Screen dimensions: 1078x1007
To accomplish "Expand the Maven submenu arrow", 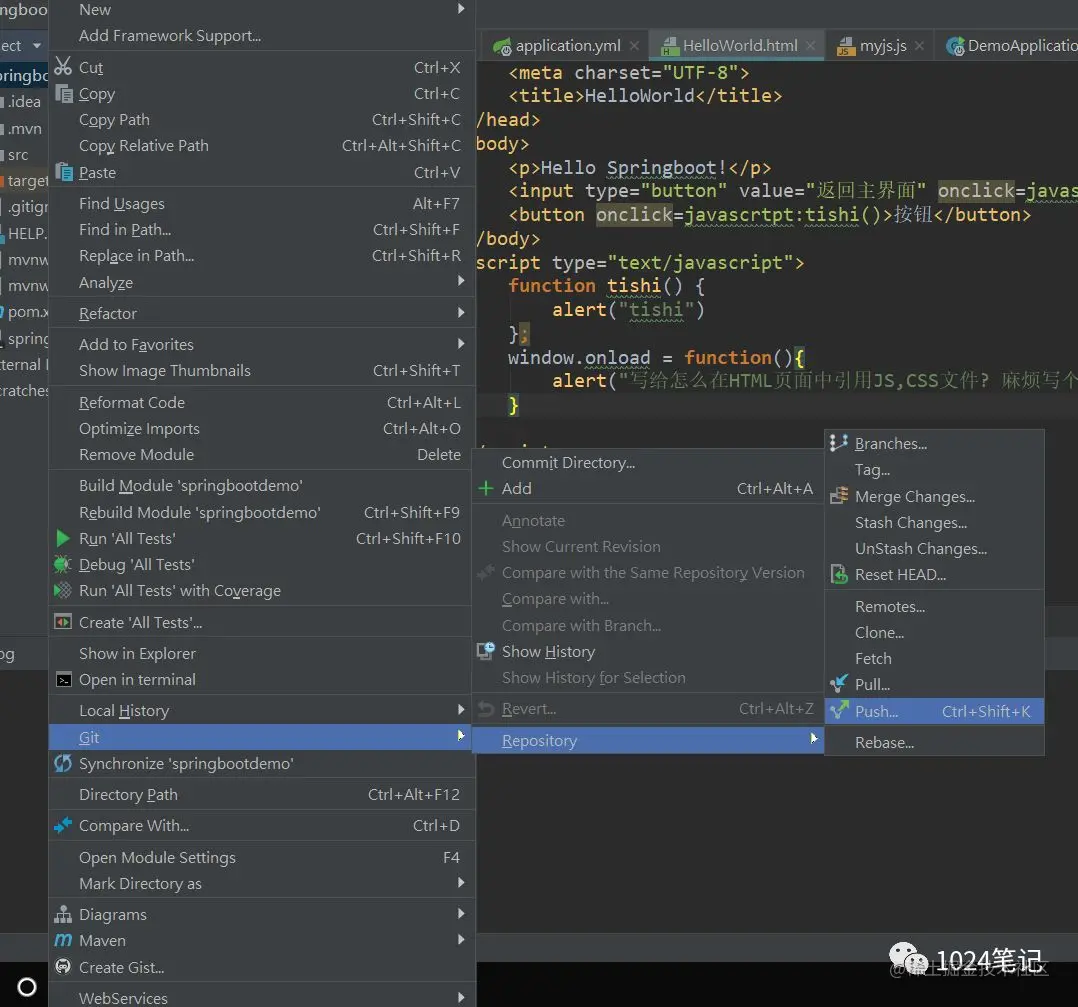I will pos(461,940).
